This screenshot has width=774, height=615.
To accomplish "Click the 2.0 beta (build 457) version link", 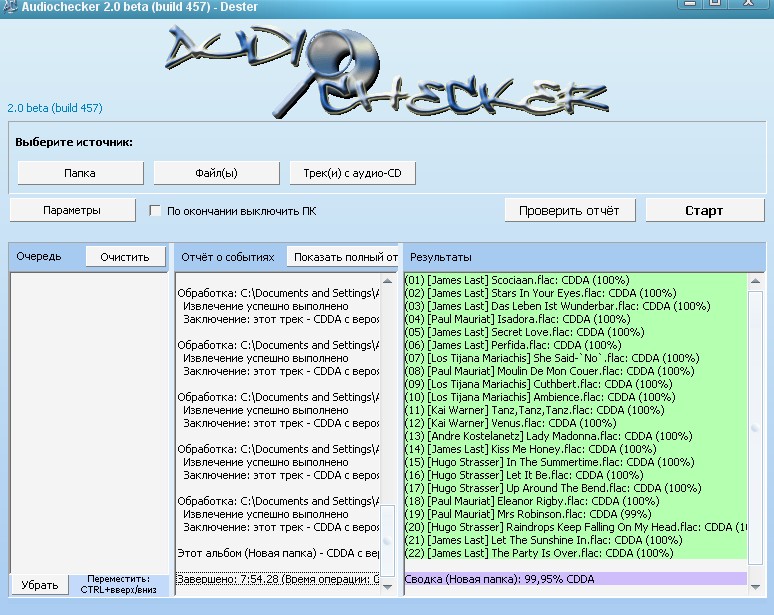I will tap(55, 108).
